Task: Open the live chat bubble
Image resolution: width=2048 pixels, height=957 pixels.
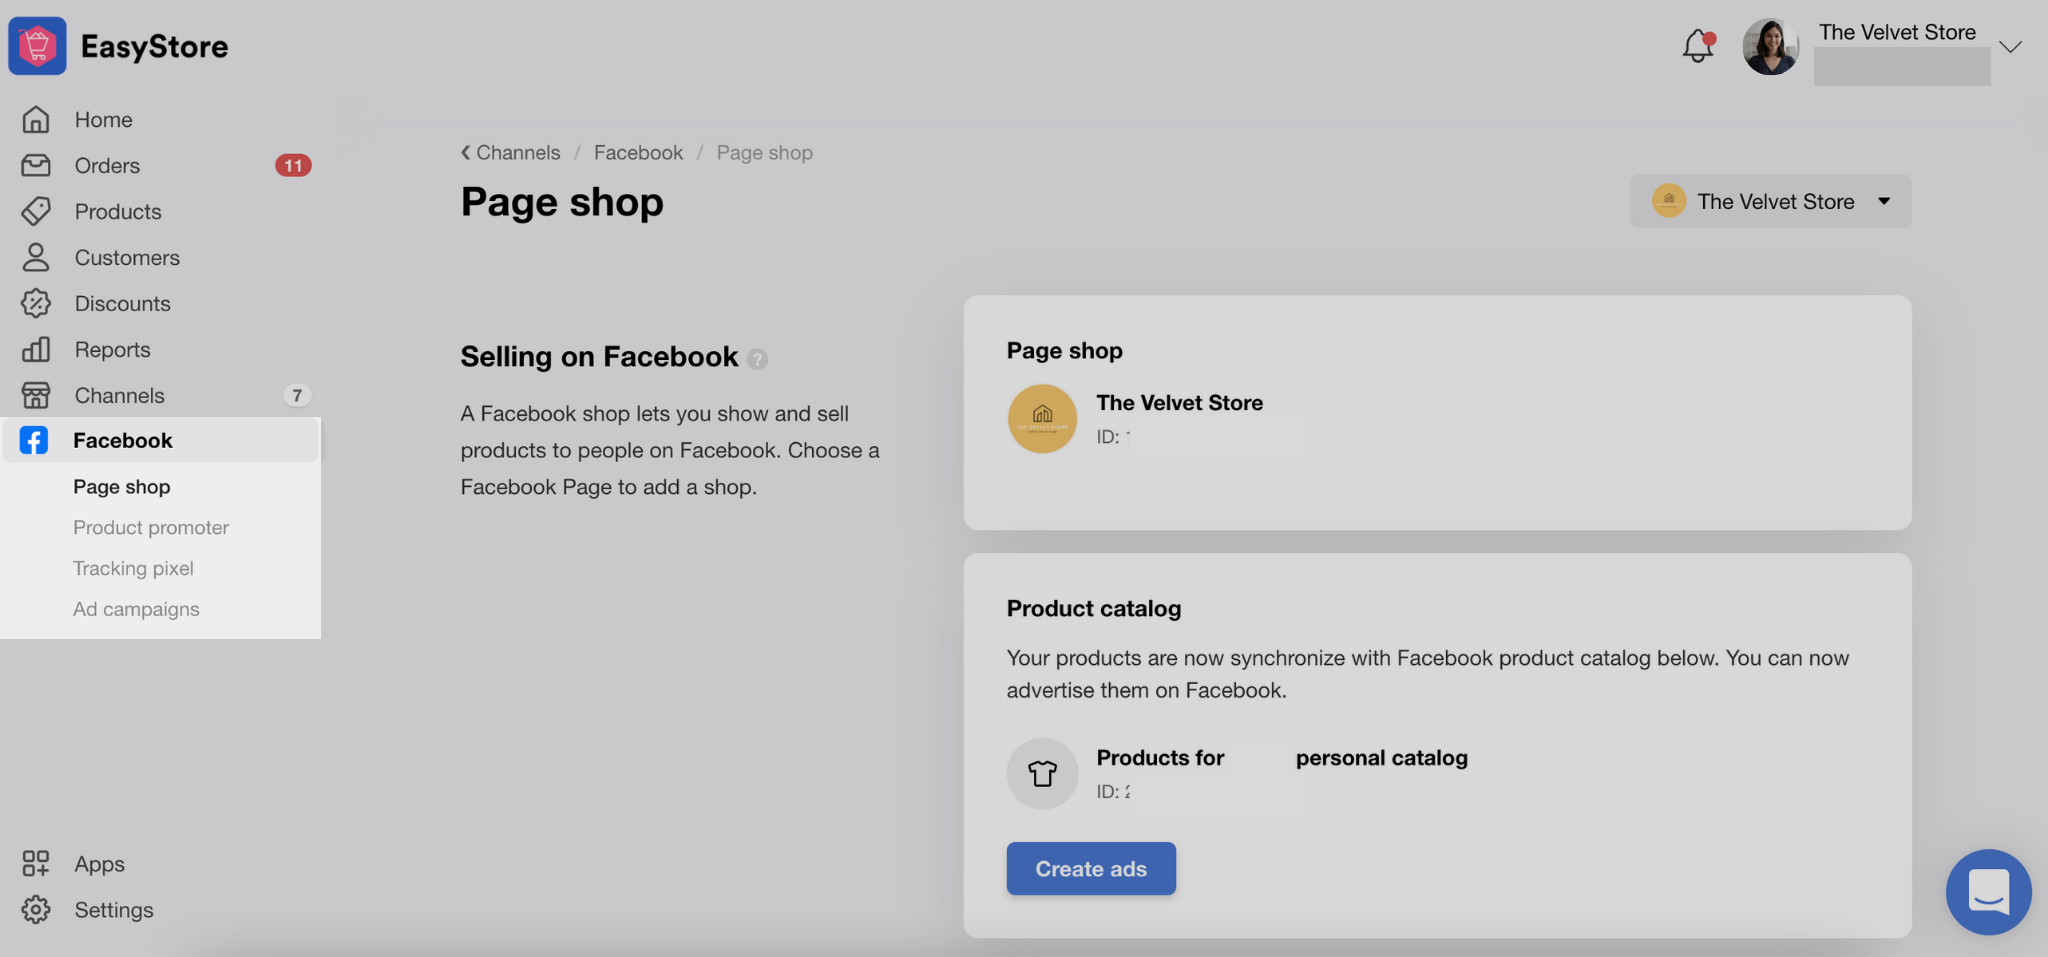Action: point(1988,892)
